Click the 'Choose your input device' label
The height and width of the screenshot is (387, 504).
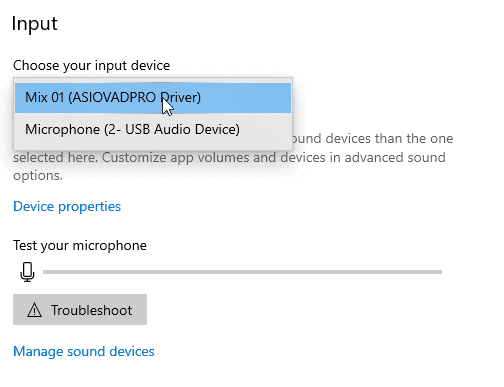pos(92,65)
